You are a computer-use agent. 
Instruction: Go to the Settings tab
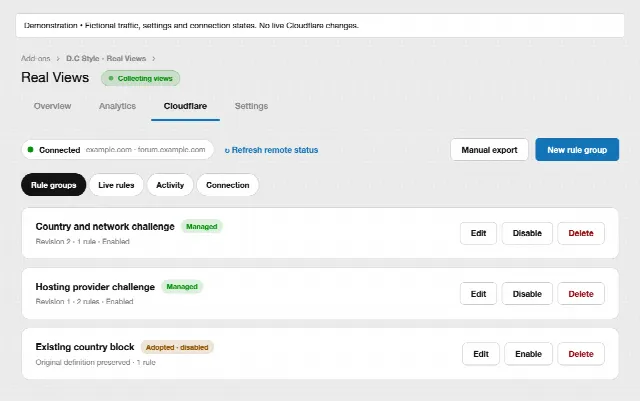coord(251,106)
